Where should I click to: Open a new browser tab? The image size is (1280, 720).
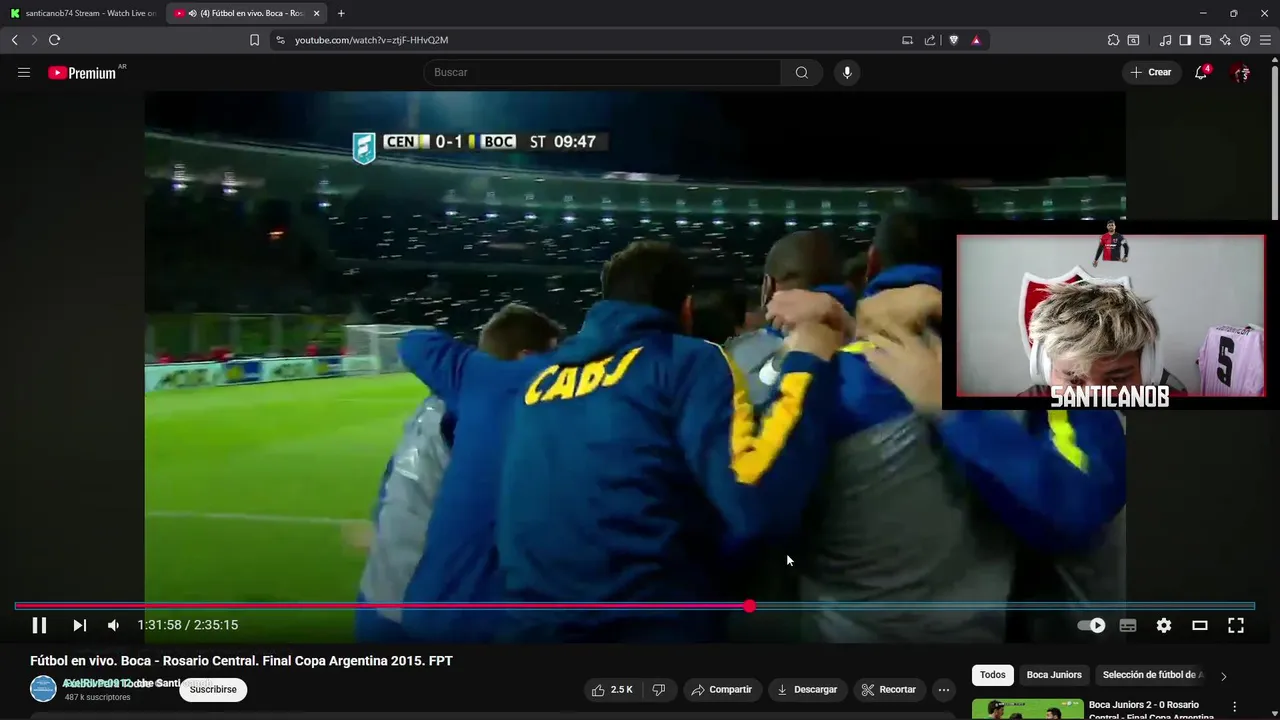tap(341, 13)
